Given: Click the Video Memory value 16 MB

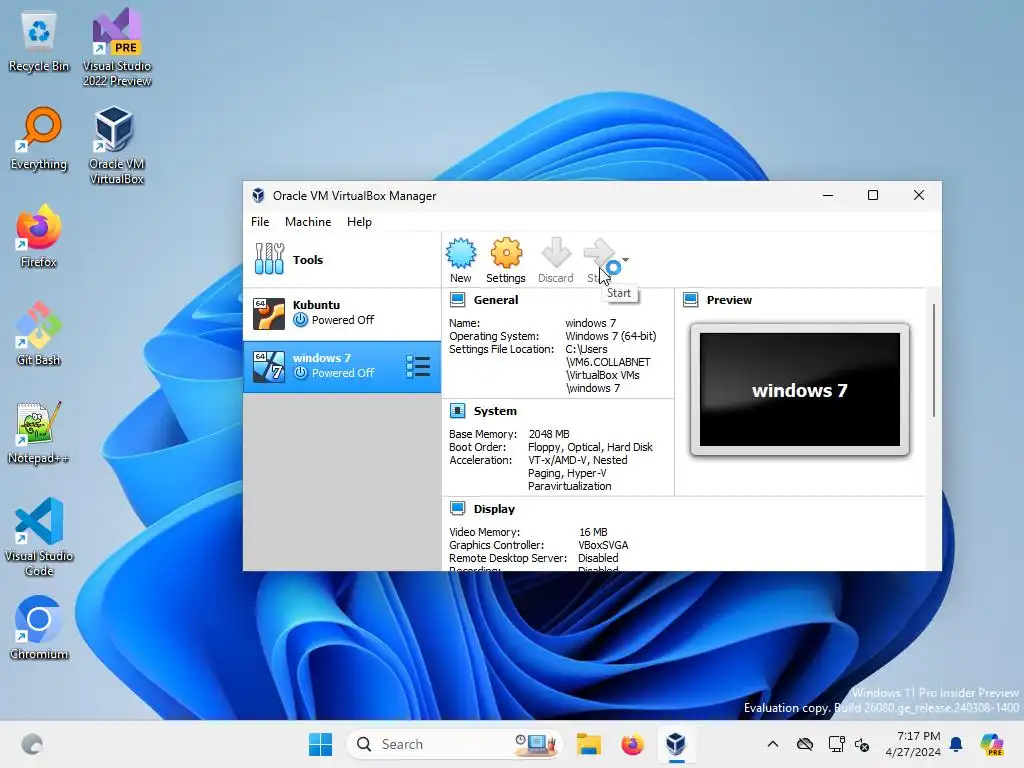Looking at the screenshot, I should pos(593,532).
